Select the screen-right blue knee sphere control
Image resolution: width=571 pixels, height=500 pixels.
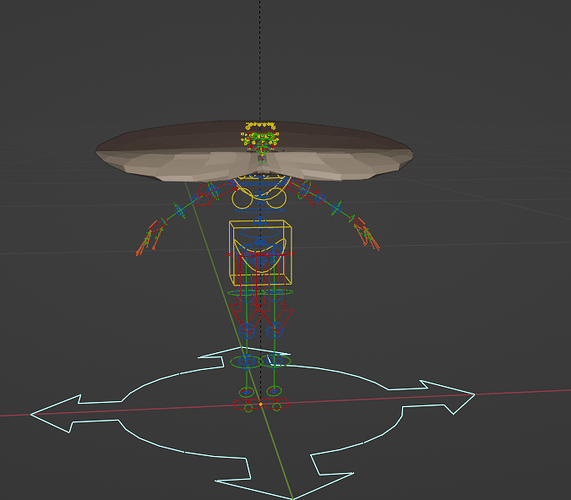click(274, 330)
